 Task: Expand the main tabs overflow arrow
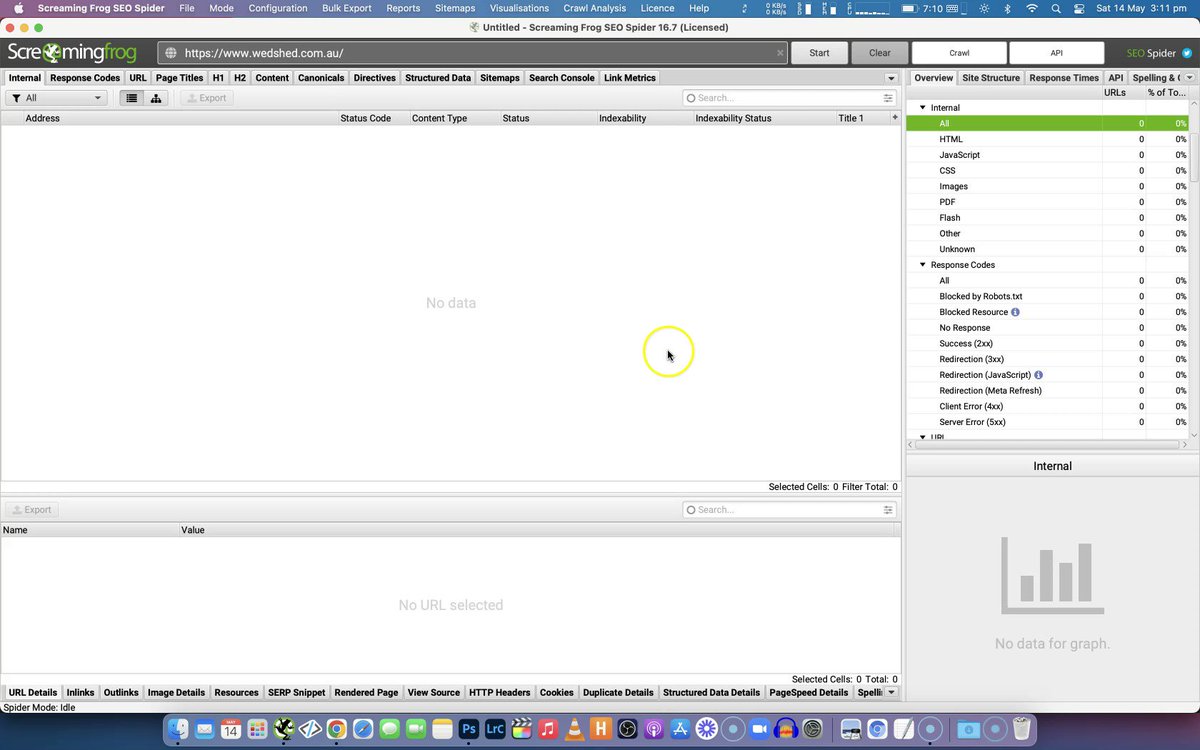890,78
